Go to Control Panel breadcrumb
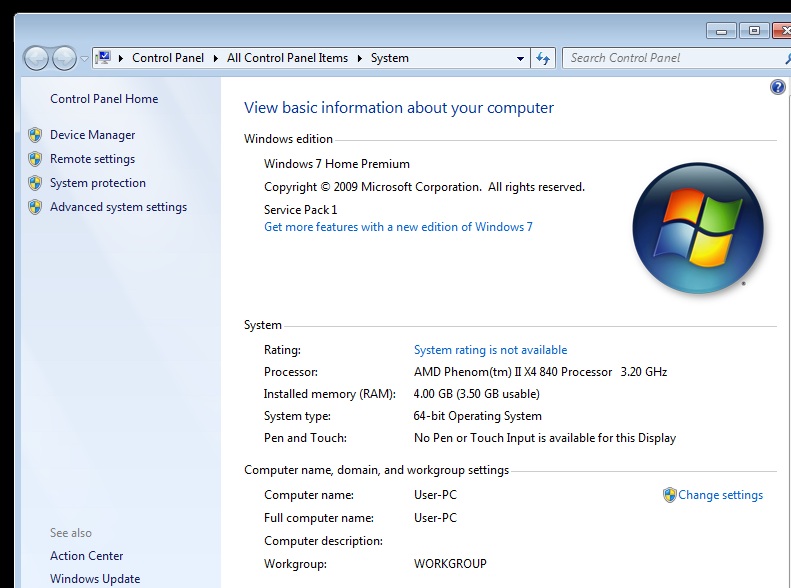 (x=167, y=58)
